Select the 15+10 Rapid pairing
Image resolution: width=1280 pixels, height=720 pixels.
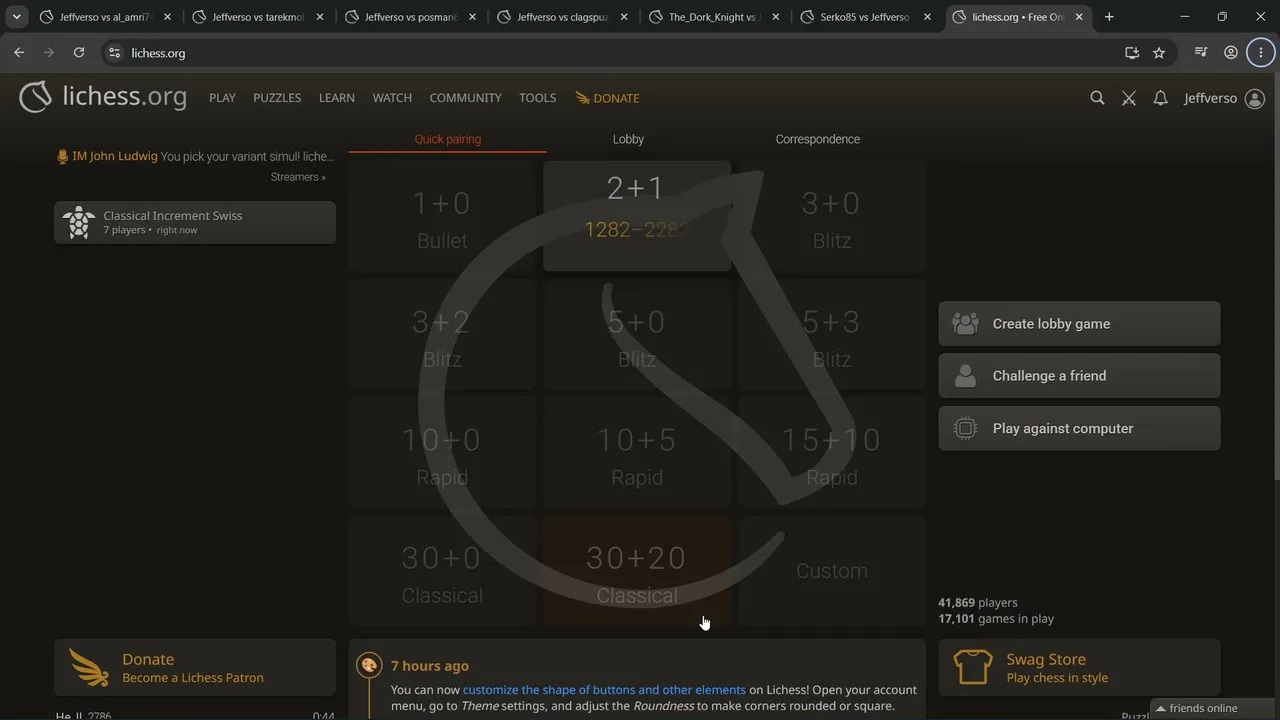[x=832, y=453]
